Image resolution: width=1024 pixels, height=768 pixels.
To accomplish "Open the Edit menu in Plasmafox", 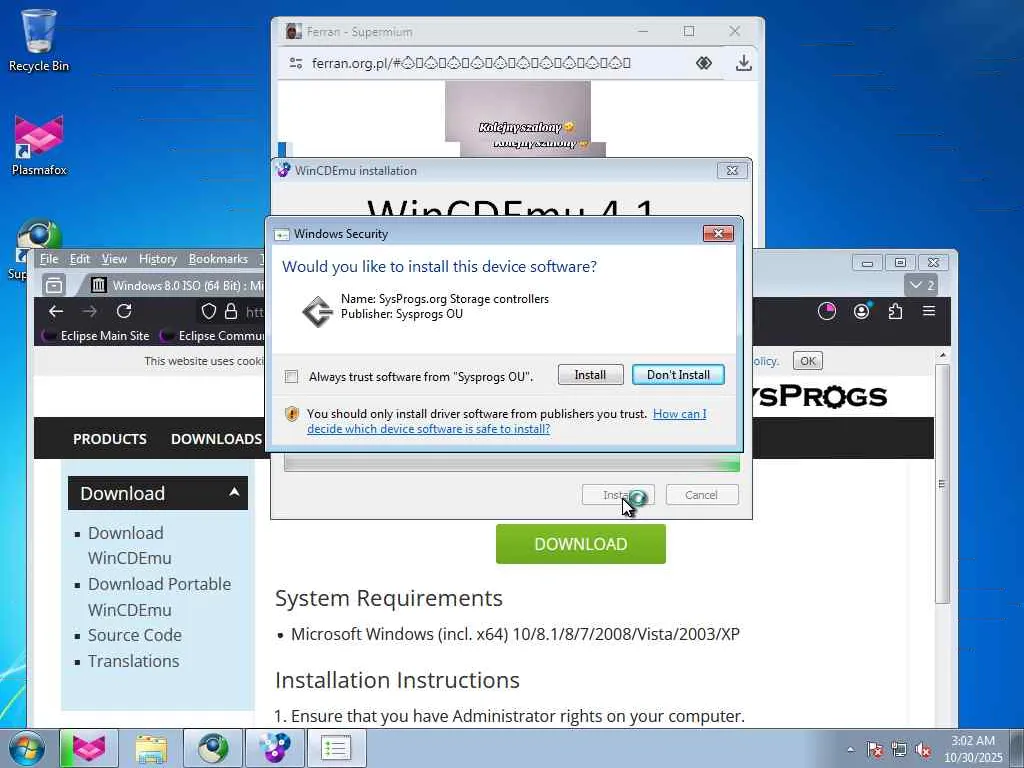I will coord(80,259).
